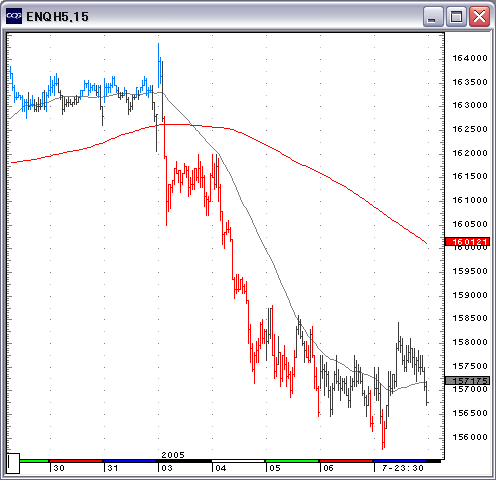Click the 162000 price scale label
Image resolution: width=496 pixels, height=480 pixels.
[x=470, y=153]
